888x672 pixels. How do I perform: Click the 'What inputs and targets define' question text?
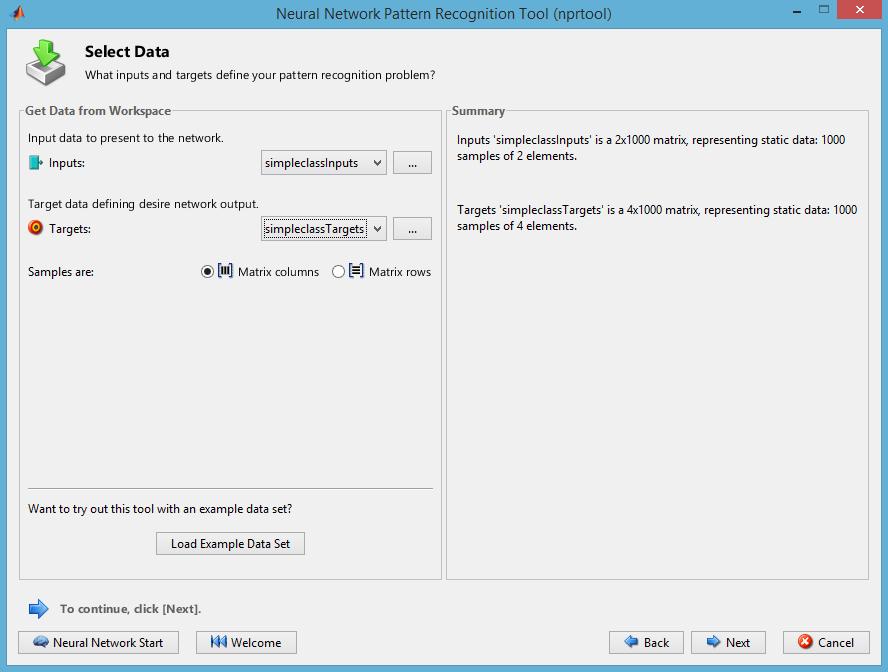pos(260,75)
